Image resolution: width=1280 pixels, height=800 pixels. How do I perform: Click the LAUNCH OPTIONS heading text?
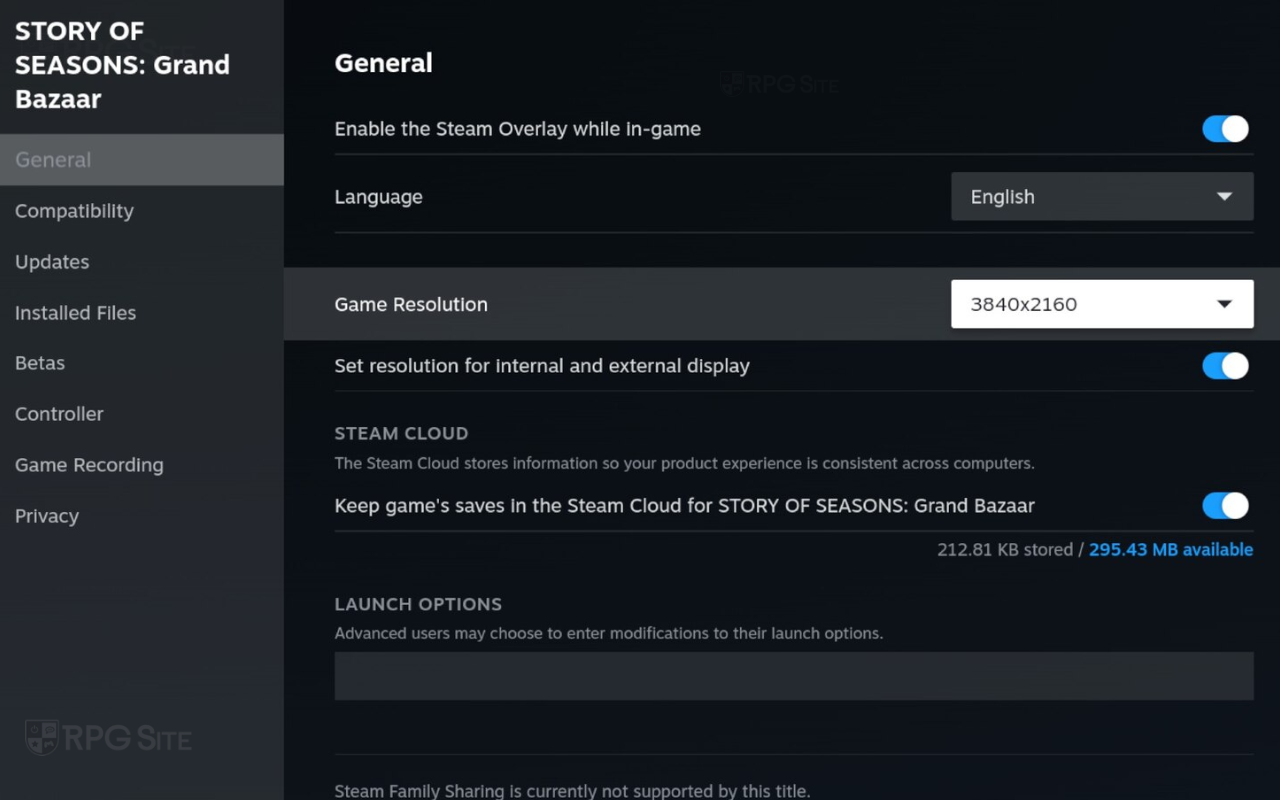coord(418,605)
